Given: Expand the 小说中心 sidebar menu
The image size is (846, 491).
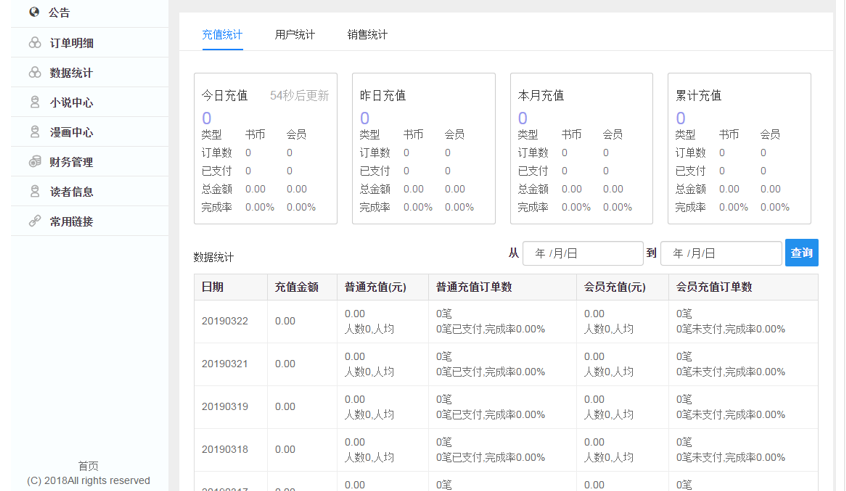Looking at the screenshot, I should click(x=71, y=102).
